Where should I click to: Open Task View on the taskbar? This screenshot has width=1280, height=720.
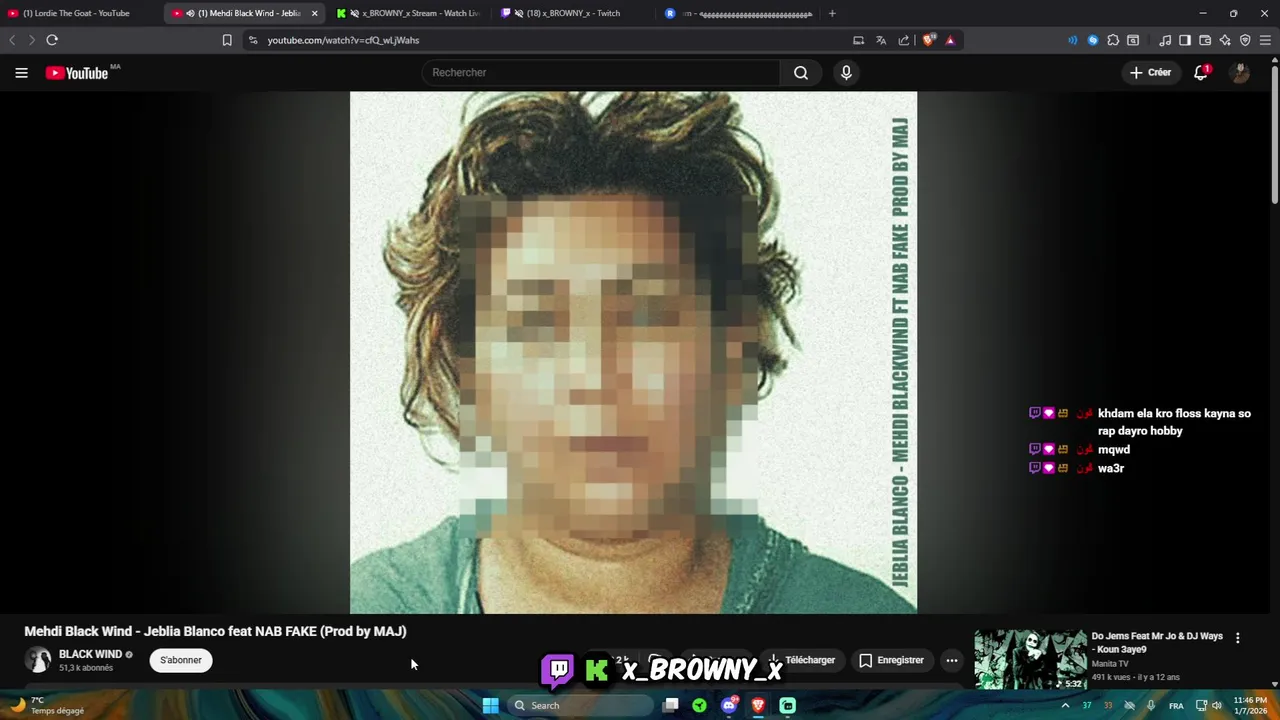point(671,705)
